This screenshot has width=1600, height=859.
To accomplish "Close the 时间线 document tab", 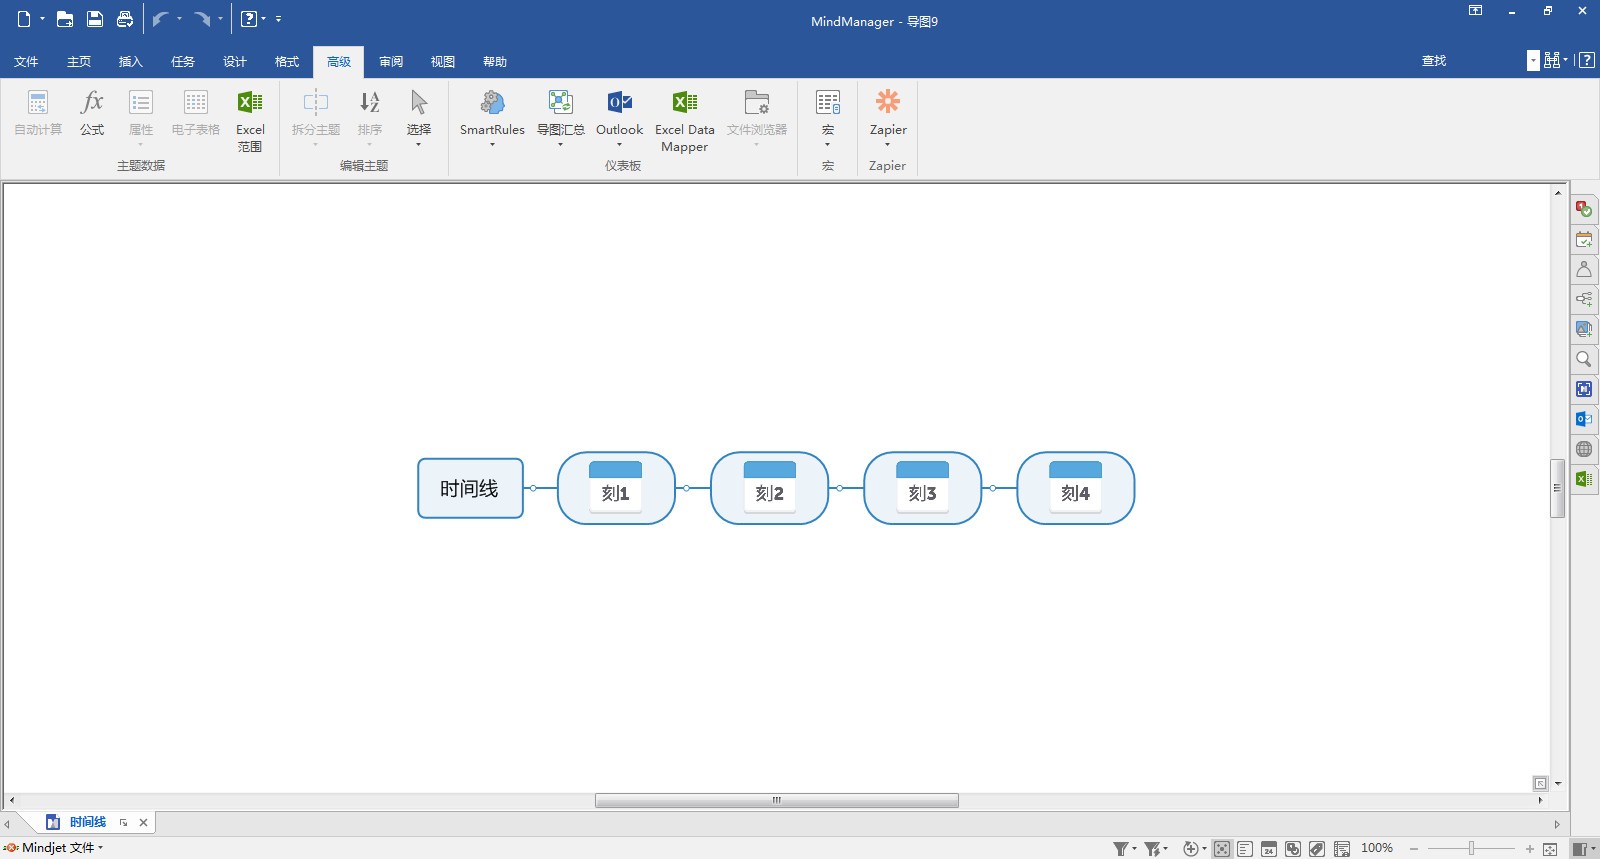I will point(143,822).
